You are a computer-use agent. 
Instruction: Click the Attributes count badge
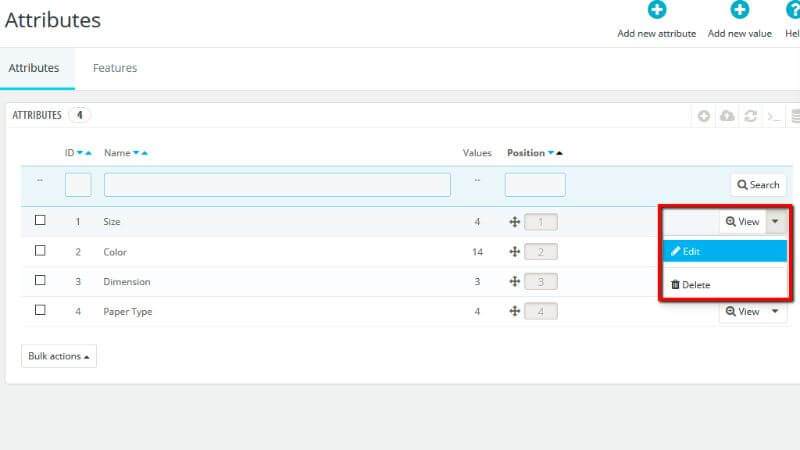point(80,115)
